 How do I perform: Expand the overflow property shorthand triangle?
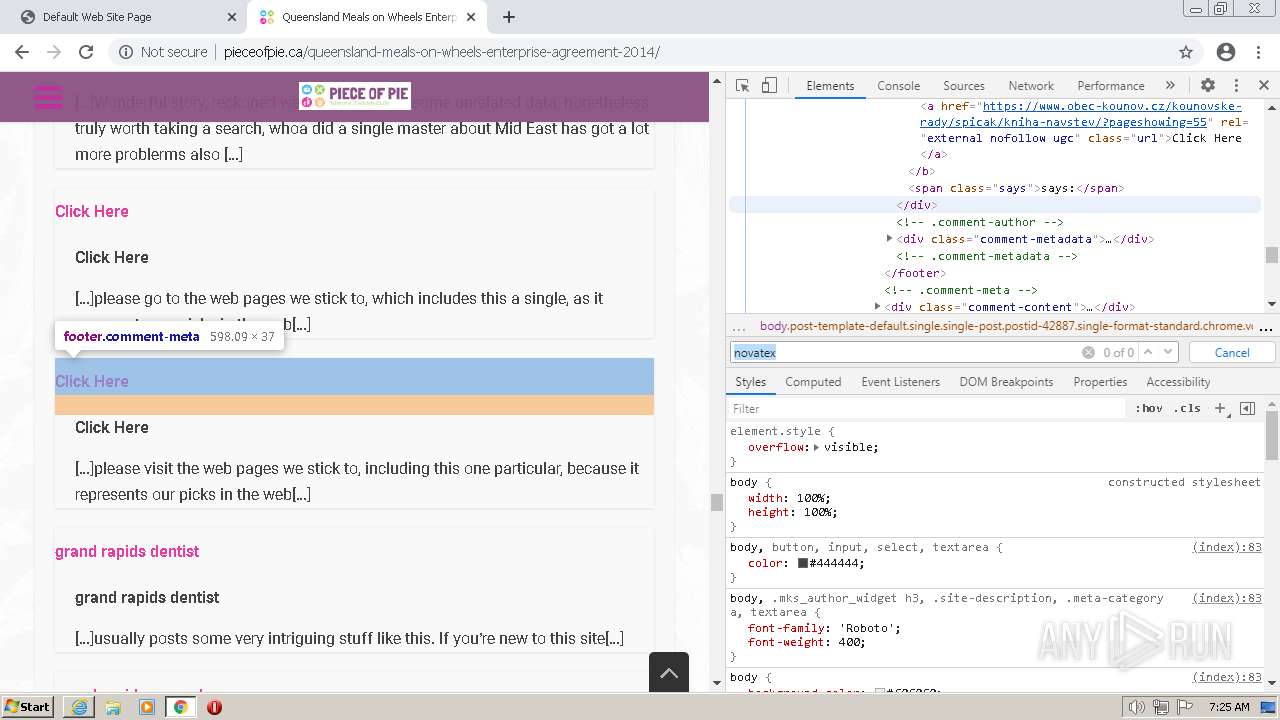point(816,447)
